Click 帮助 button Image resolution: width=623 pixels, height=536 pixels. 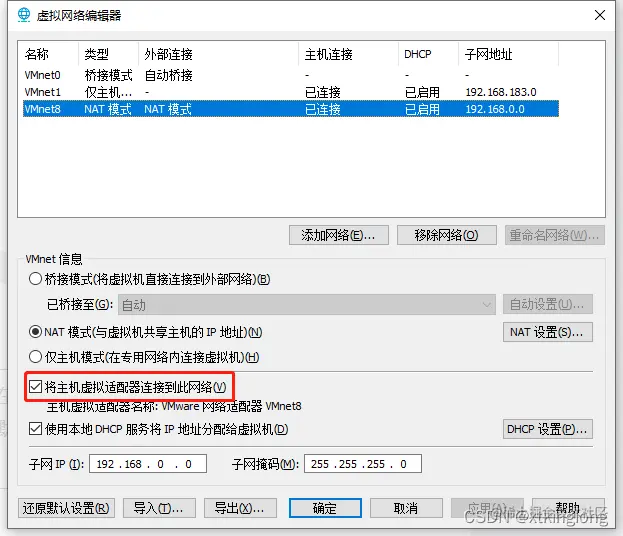[x=568, y=508]
